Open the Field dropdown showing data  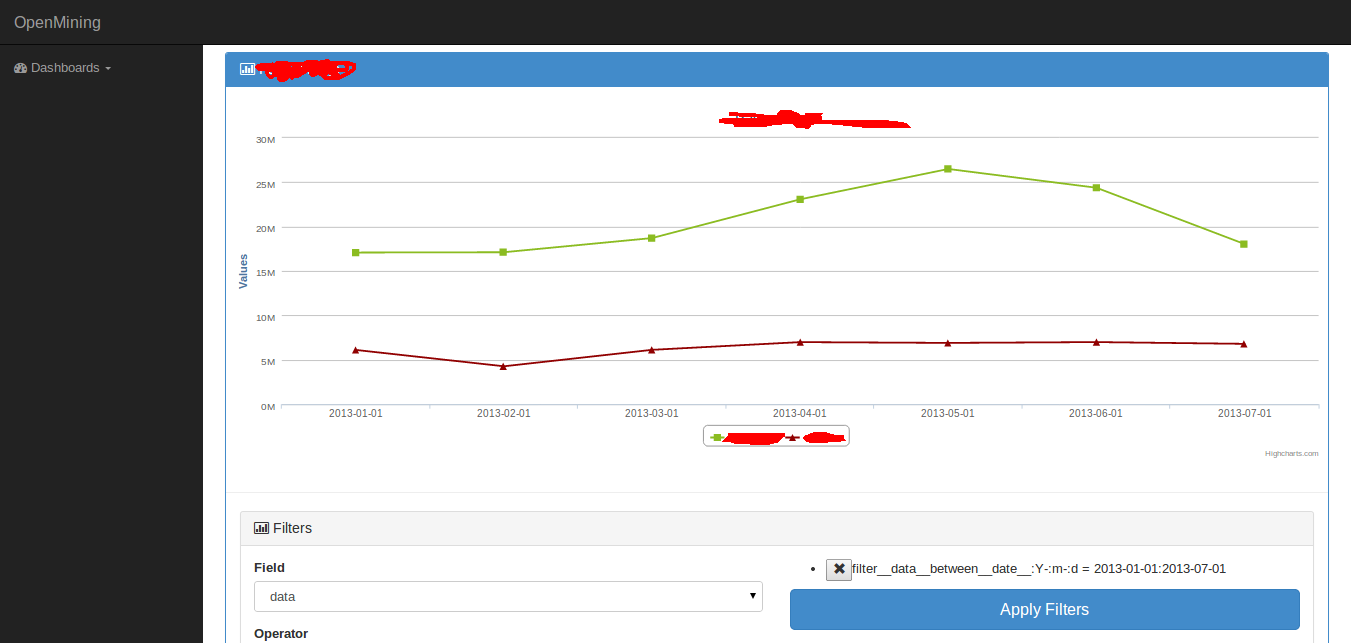(x=508, y=596)
